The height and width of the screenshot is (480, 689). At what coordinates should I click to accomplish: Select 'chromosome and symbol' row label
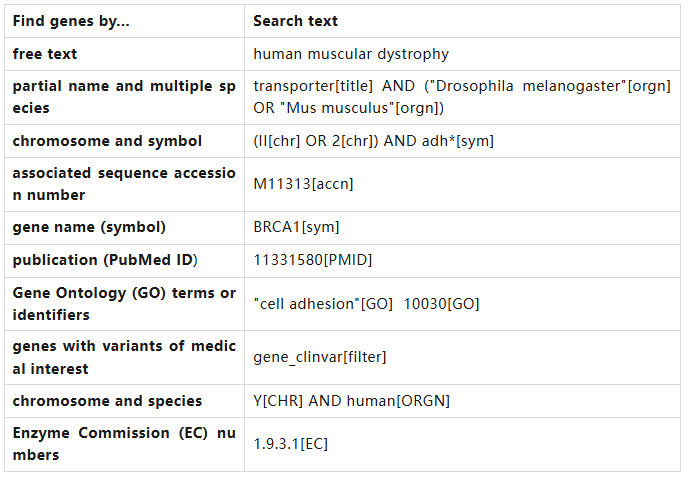[107, 141]
